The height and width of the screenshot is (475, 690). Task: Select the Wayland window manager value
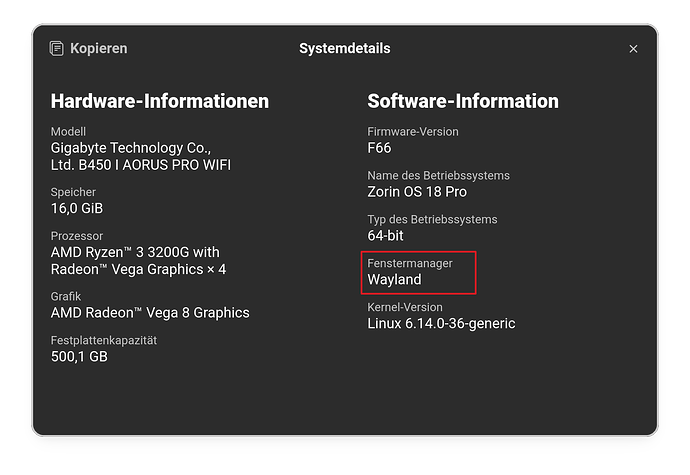(394, 279)
